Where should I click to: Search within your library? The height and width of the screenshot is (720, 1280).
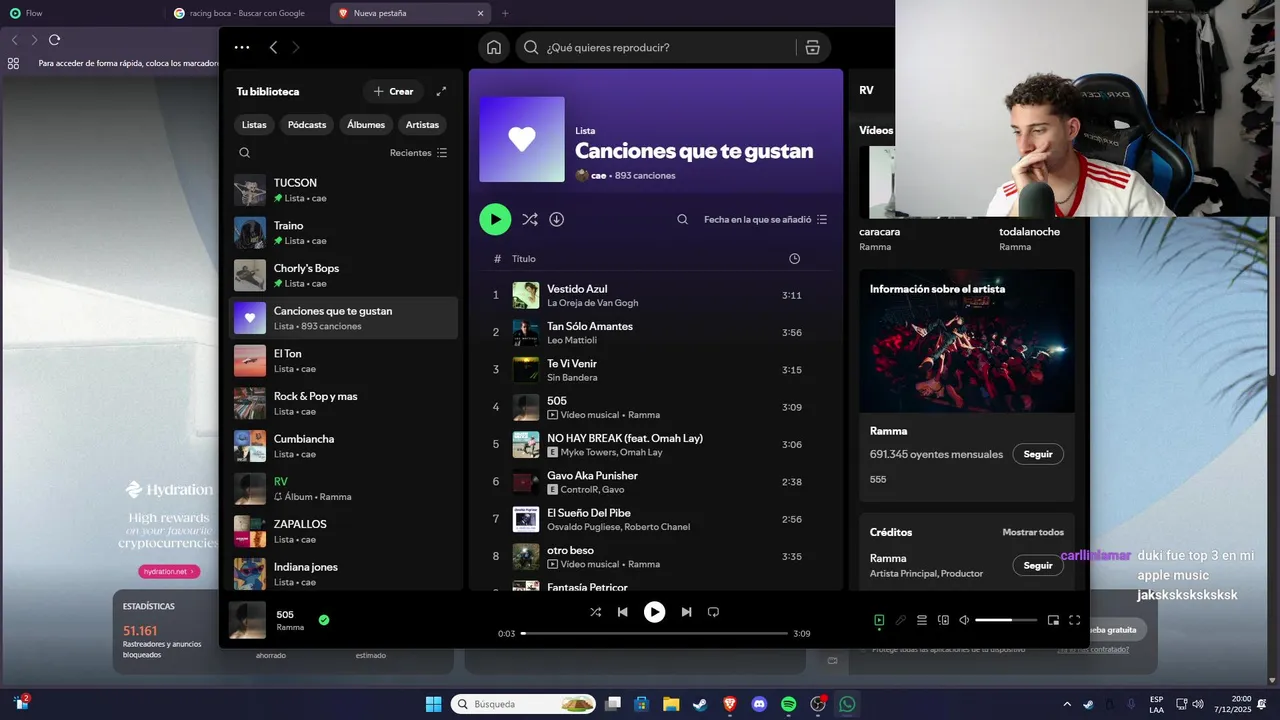click(245, 153)
